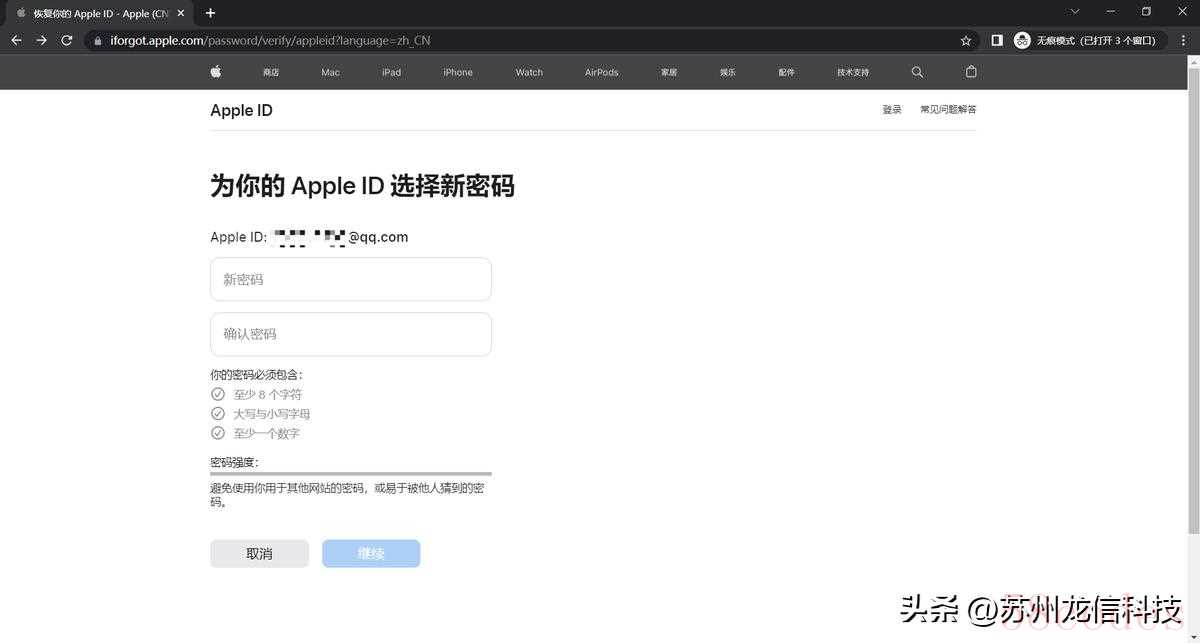1200x643 pixels.
Task: Open Mac in Apple navigation
Action: tap(330, 72)
